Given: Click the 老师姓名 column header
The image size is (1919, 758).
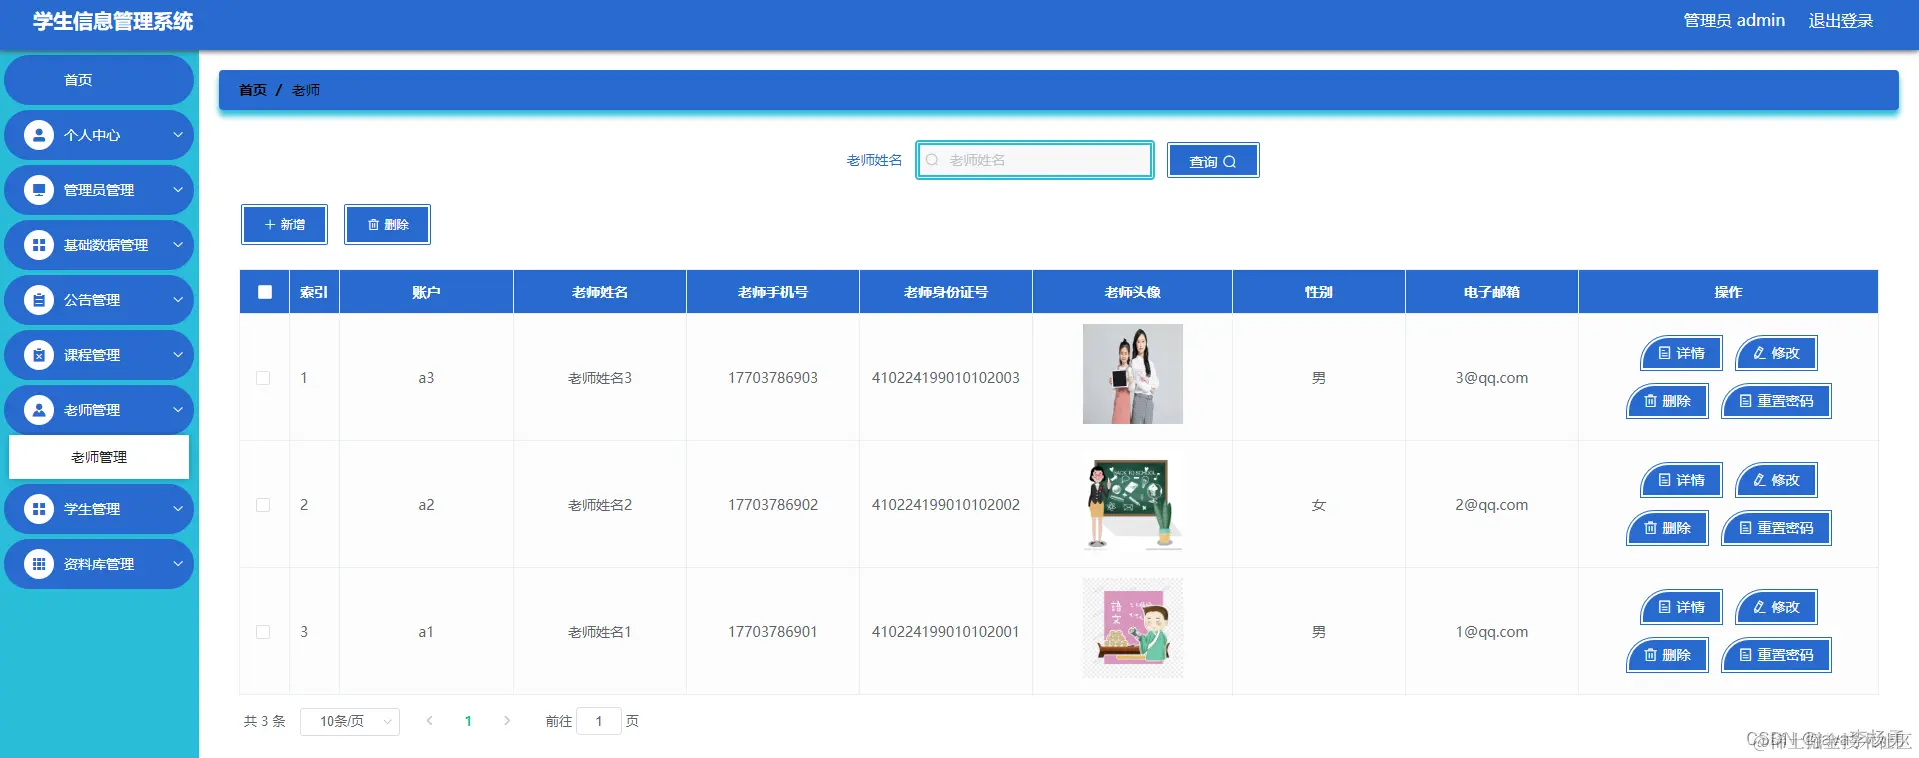Looking at the screenshot, I should (x=600, y=292).
